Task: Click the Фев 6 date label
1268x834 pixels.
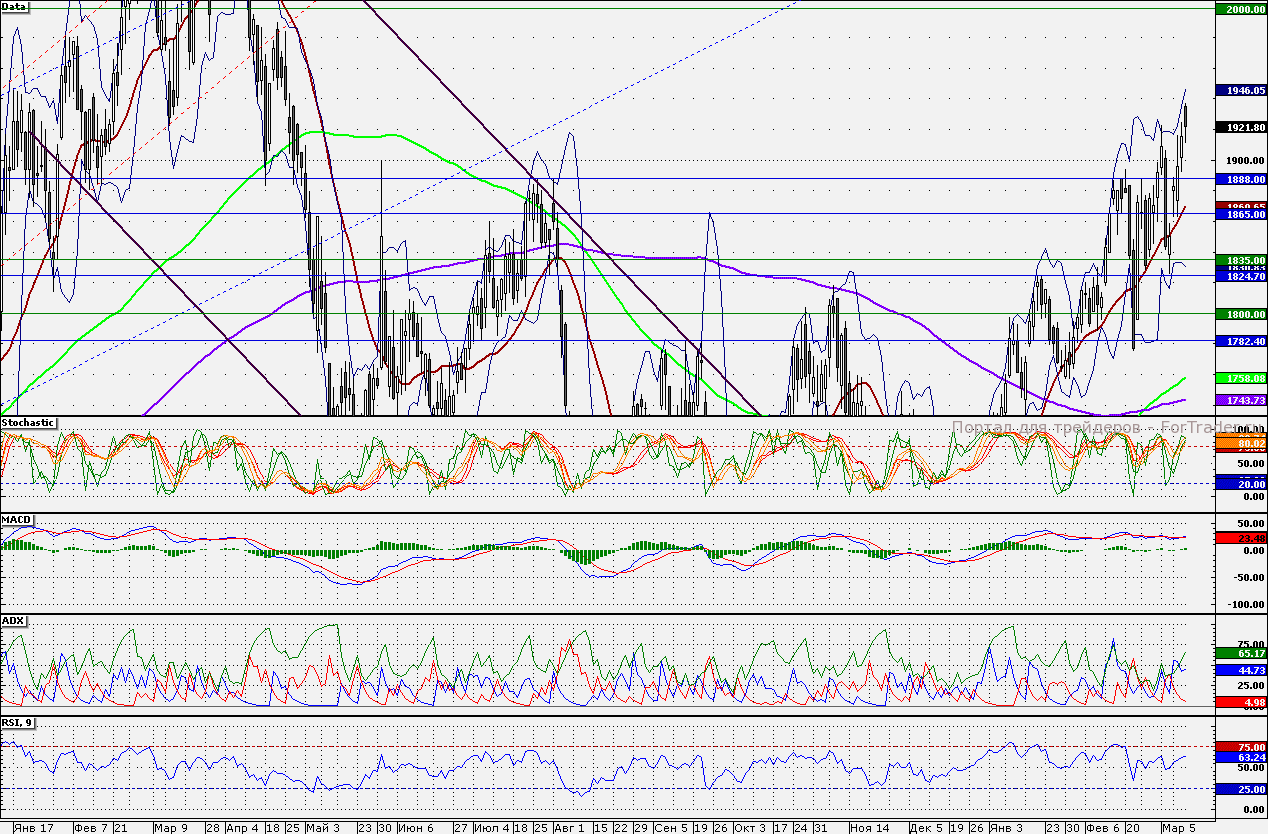Action: click(1102, 828)
